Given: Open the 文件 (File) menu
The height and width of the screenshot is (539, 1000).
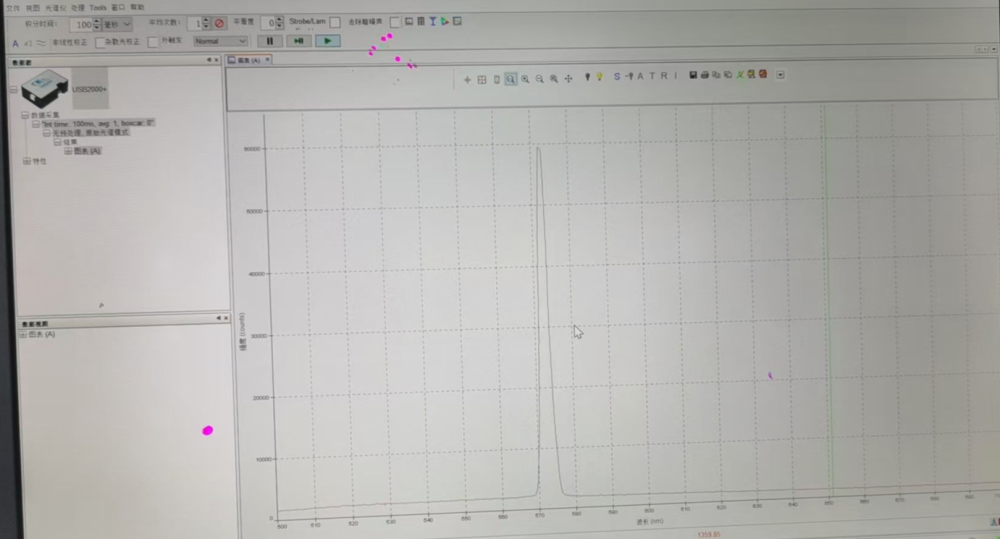Looking at the screenshot, I should (x=13, y=8).
